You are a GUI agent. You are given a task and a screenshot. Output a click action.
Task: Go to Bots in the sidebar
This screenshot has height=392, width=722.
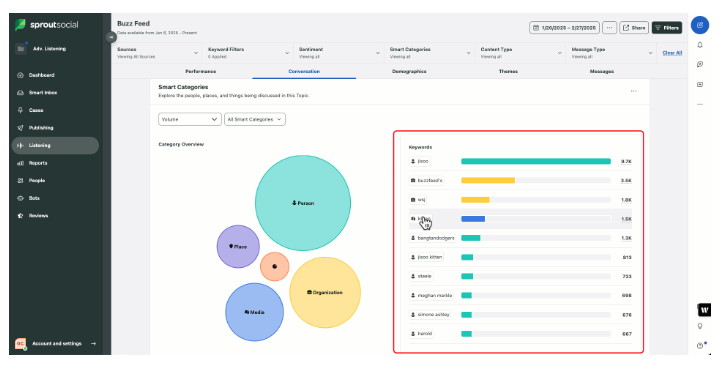(x=55, y=198)
